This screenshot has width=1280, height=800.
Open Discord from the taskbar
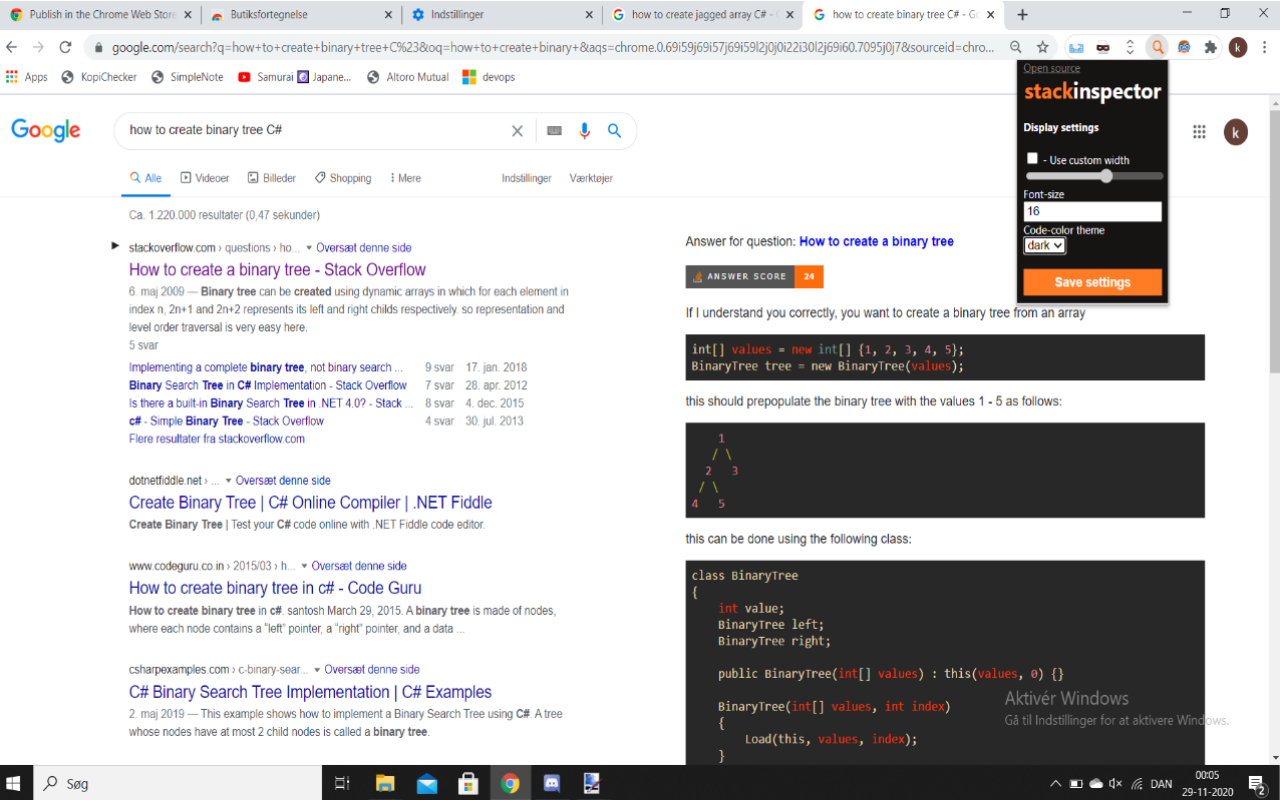pos(551,783)
